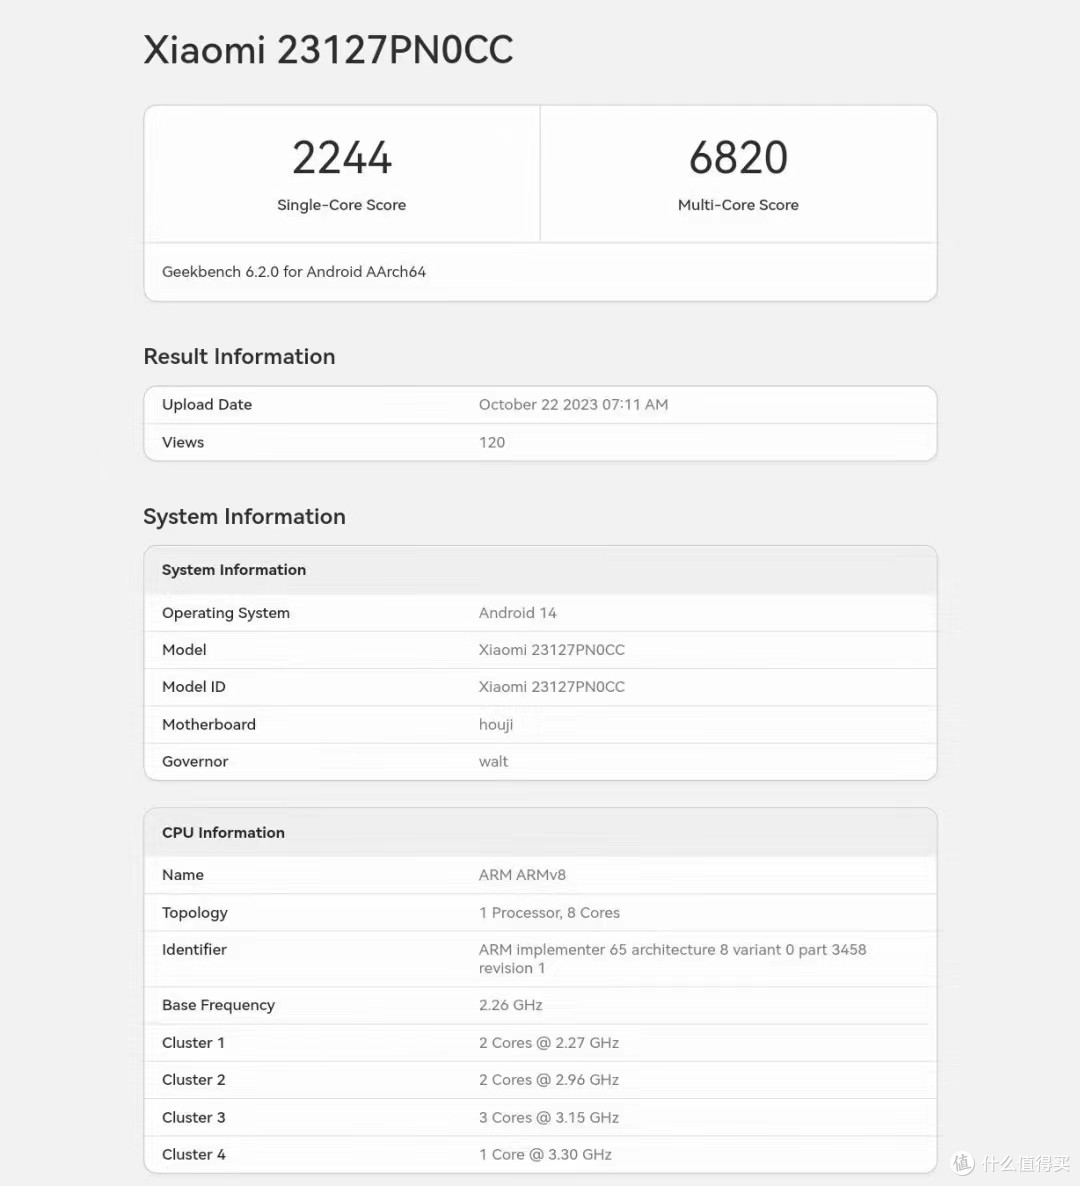The height and width of the screenshot is (1186, 1080).
Task: Click the Cluster 2 label
Action: tap(194, 1080)
